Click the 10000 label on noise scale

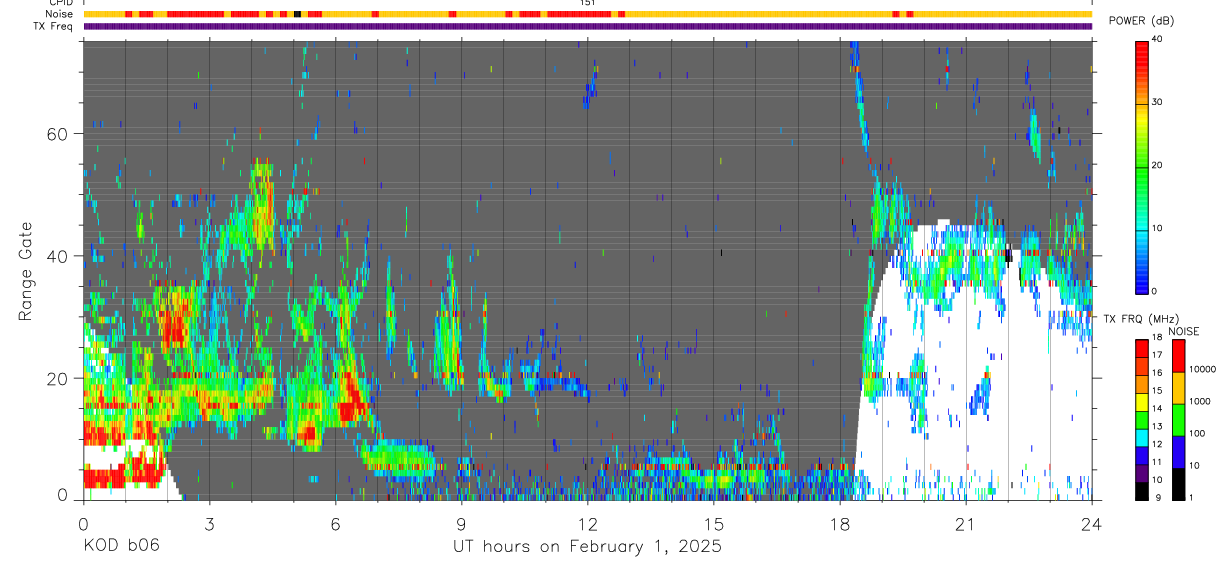click(1203, 369)
